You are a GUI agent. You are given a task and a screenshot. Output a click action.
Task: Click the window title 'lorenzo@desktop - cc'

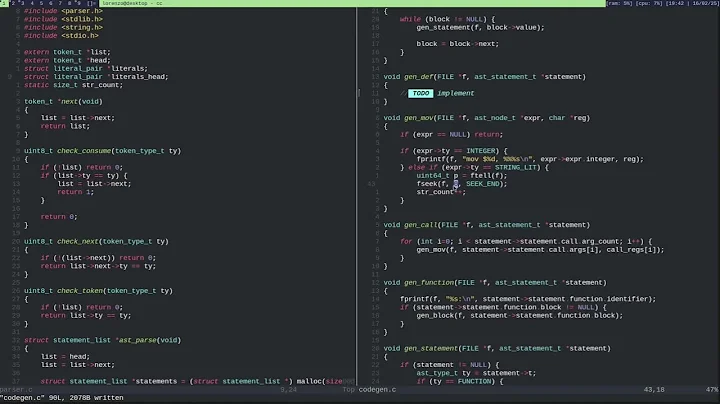pos(132,3)
